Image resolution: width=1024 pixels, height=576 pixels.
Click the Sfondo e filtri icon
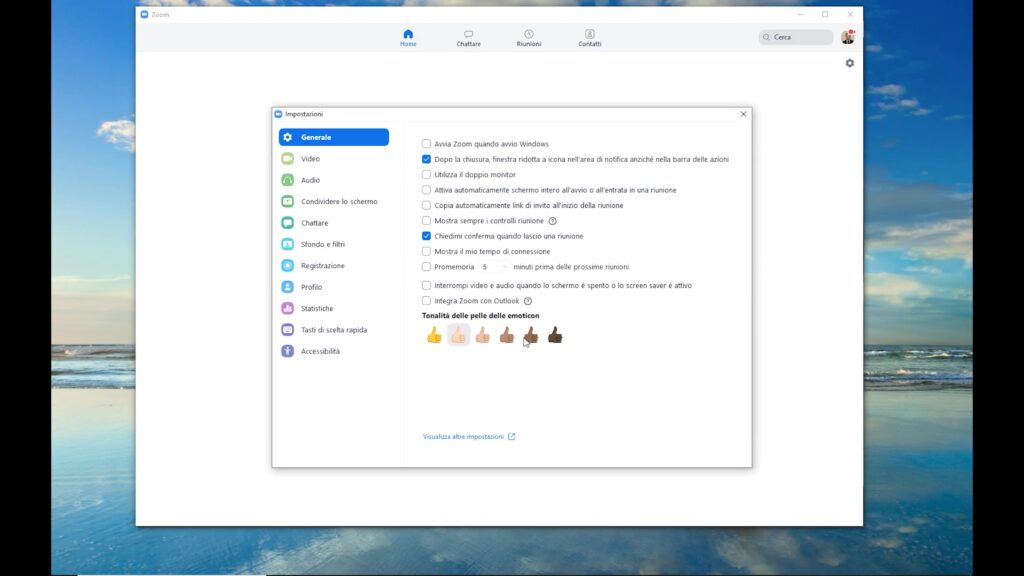coord(288,244)
